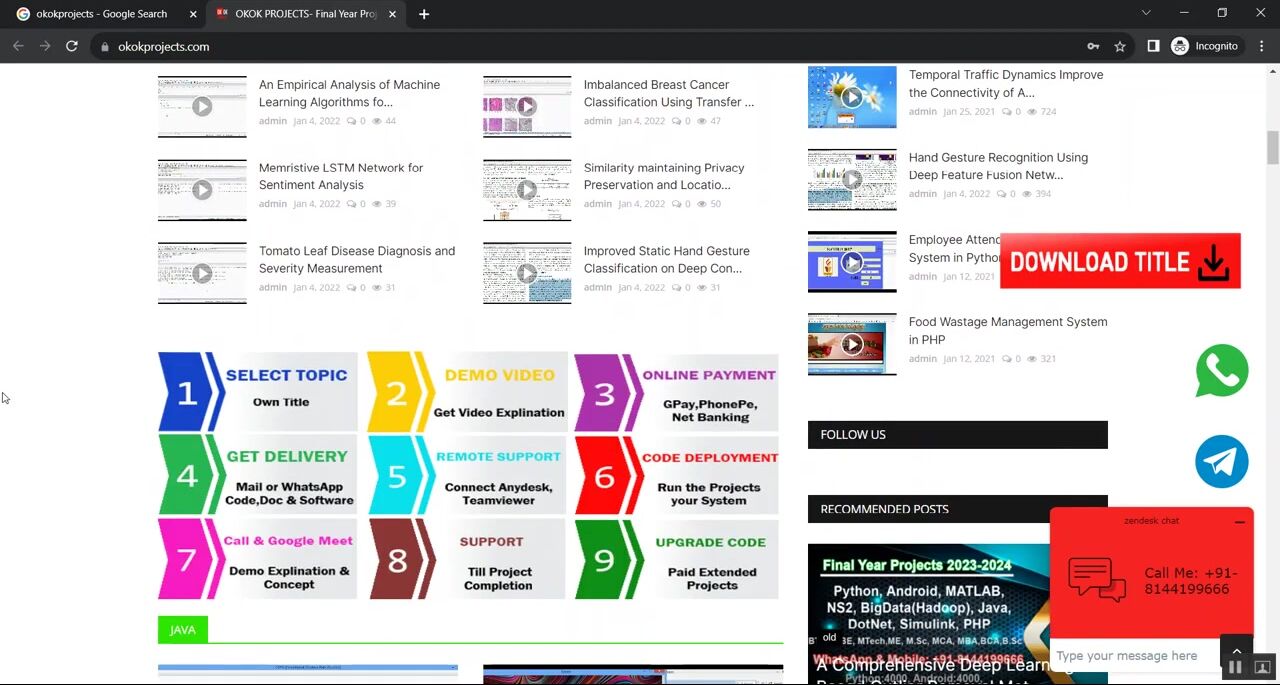Click the 'Upgrade Code' step 9 banner

[x=676, y=559]
